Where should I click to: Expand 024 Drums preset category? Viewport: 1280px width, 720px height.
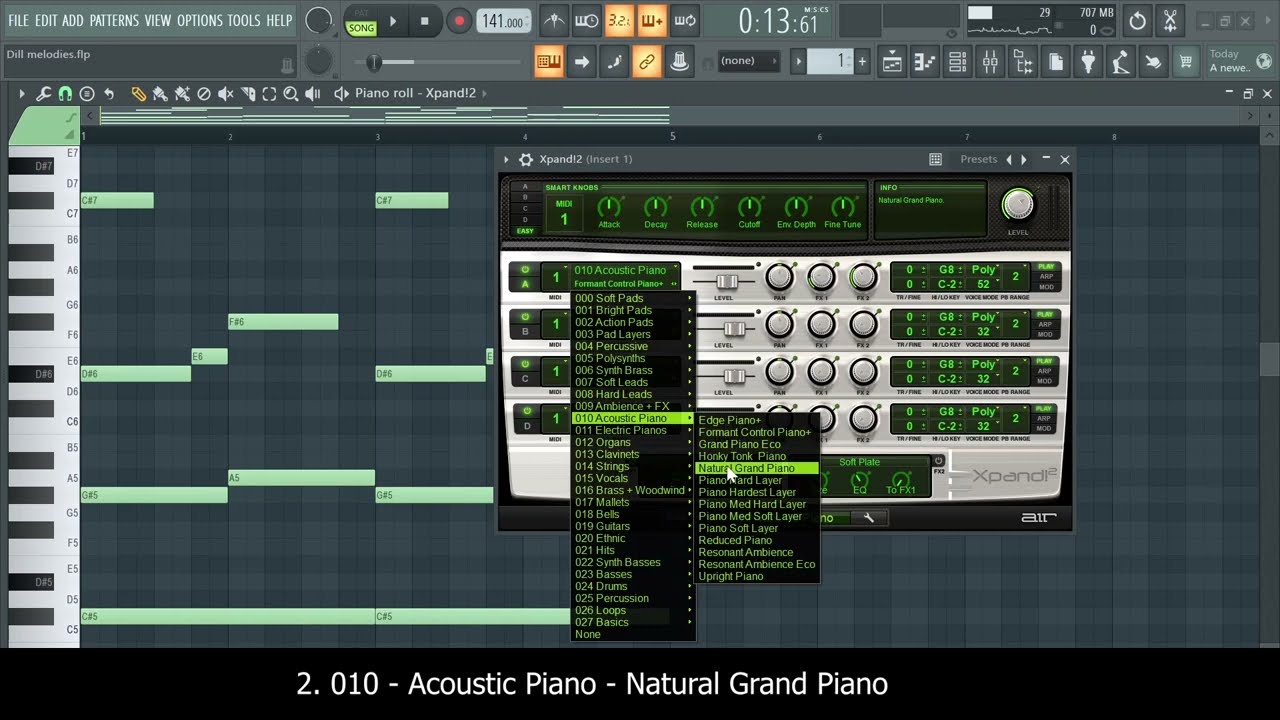pos(632,586)
